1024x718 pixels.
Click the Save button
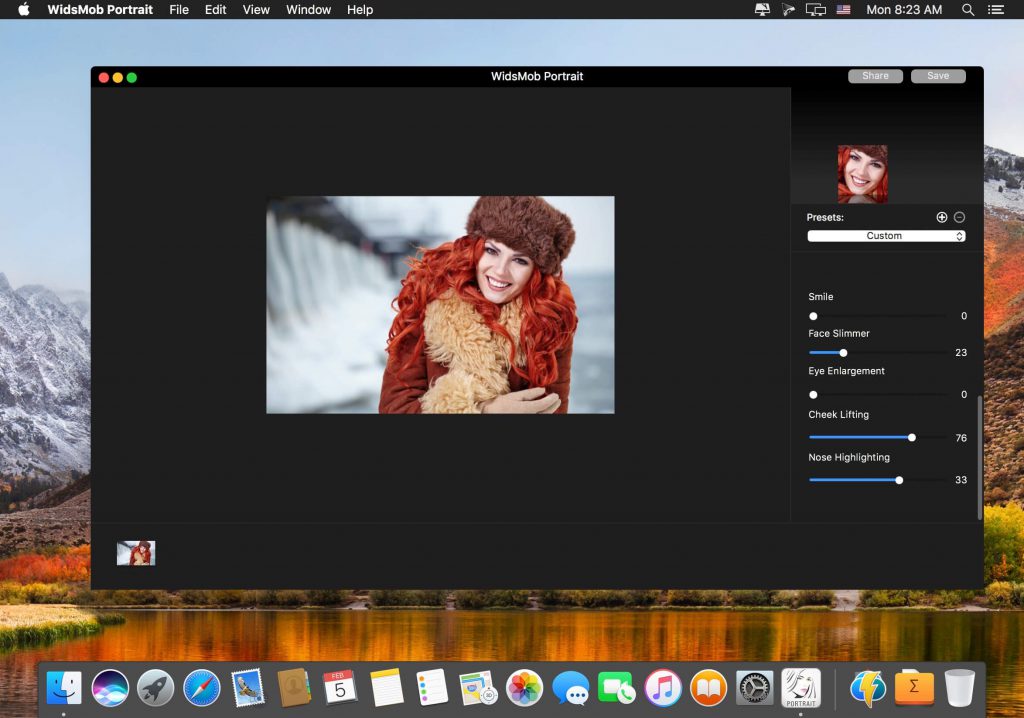937,75
